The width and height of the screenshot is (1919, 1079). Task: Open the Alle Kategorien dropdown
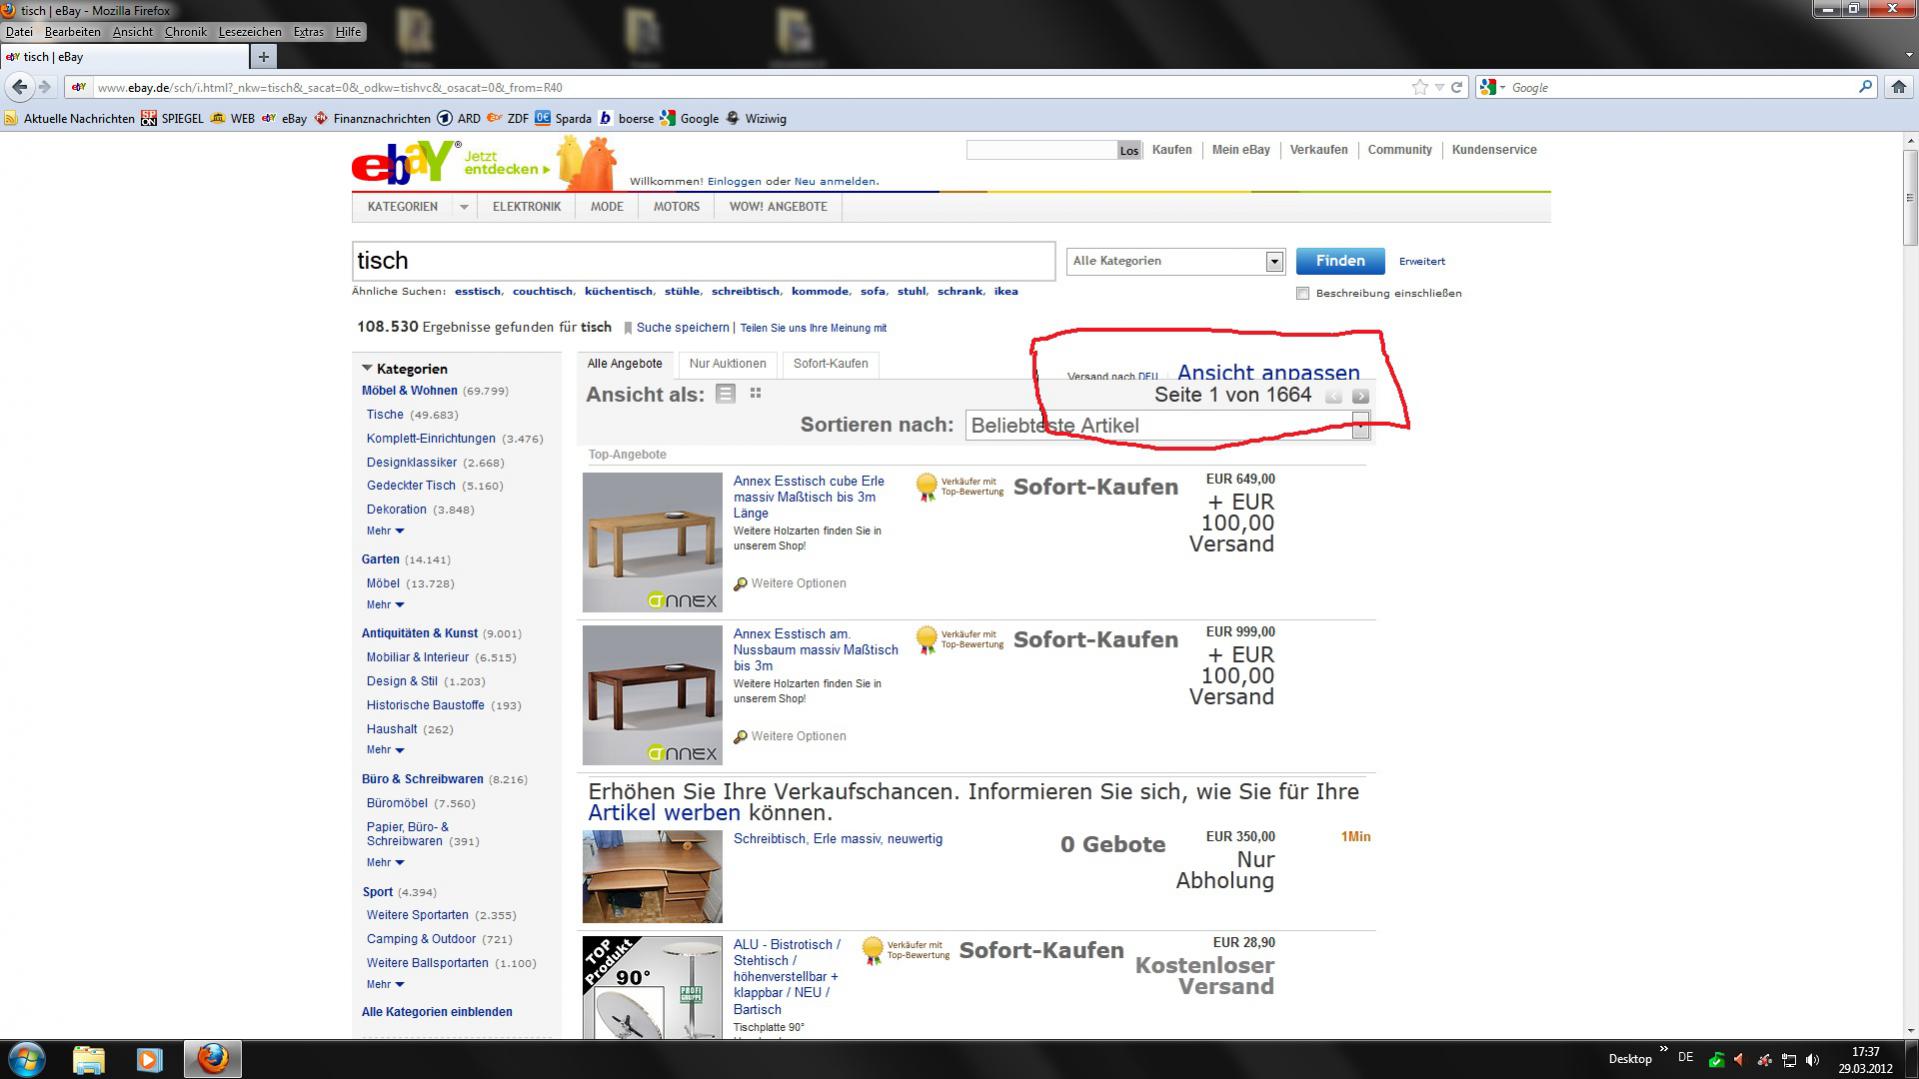tap(1175, 261)
